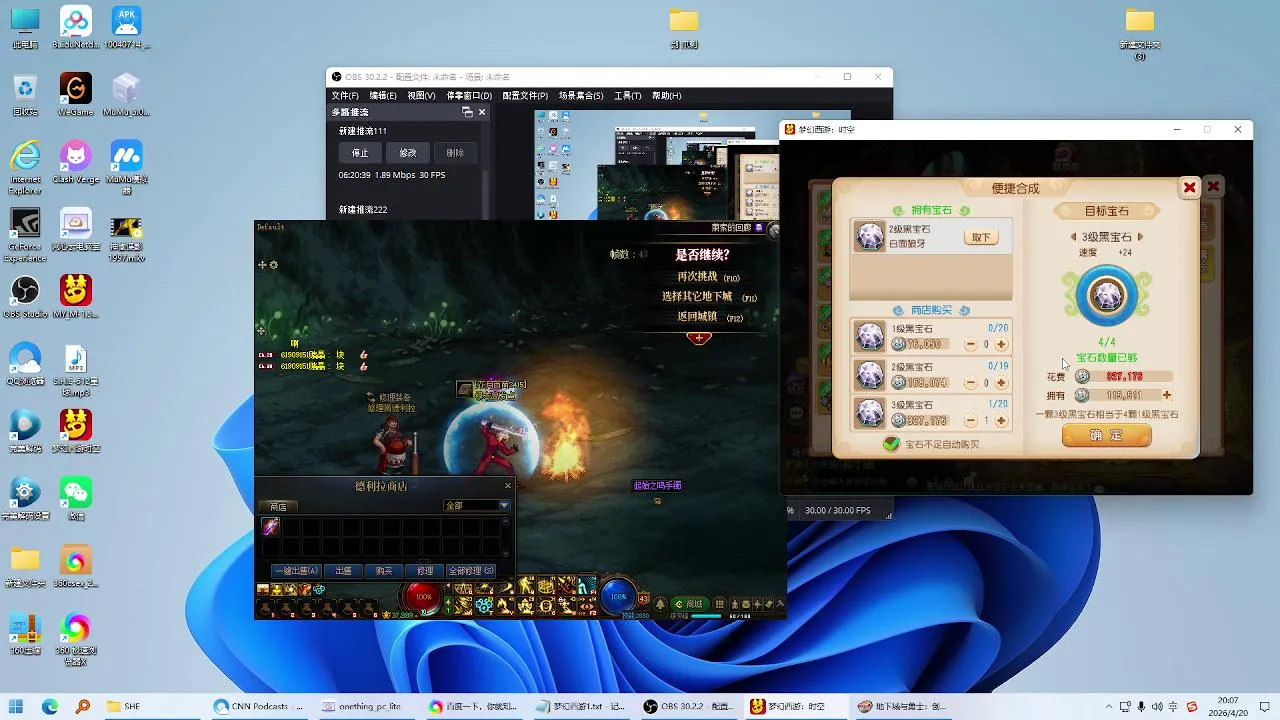Click the 出售 sell button in the shop

pos(343,571)
